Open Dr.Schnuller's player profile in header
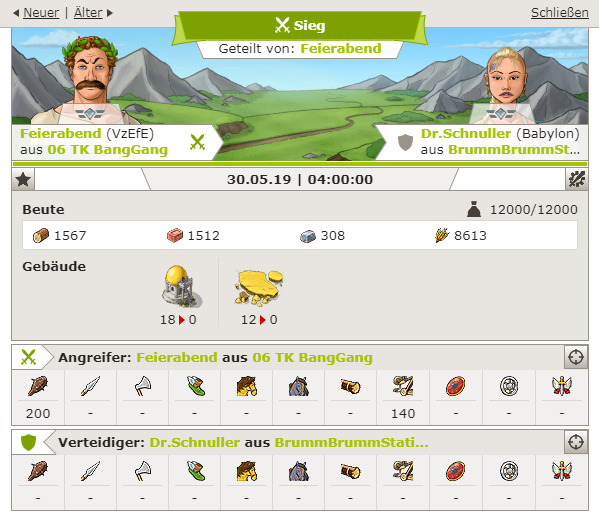 click(466, 133)
